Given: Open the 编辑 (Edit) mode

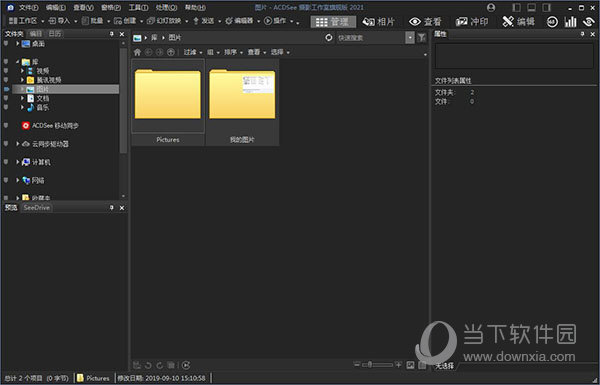Looking at the screenshot, I should point(518,22).
